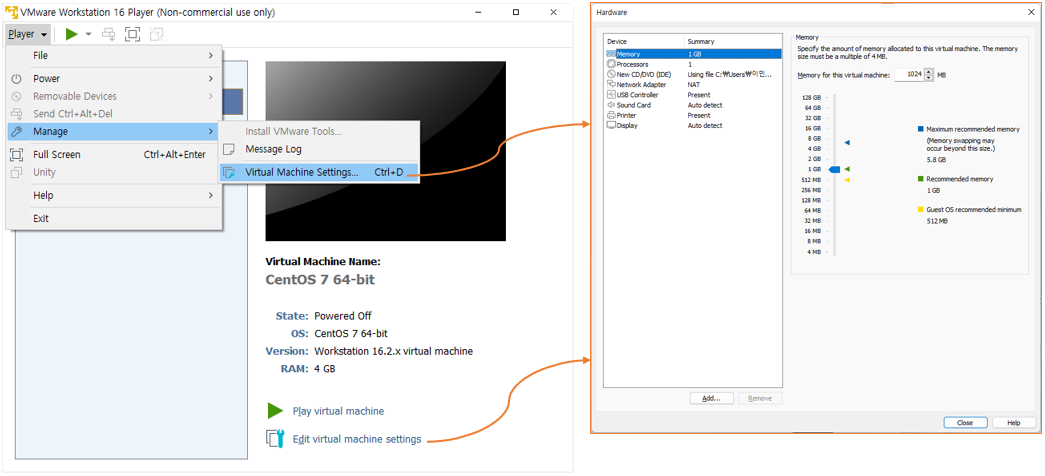Click the Full Screen menu entry icon
The width and height of the screenshot is (1045, 476).
point(17,155)
